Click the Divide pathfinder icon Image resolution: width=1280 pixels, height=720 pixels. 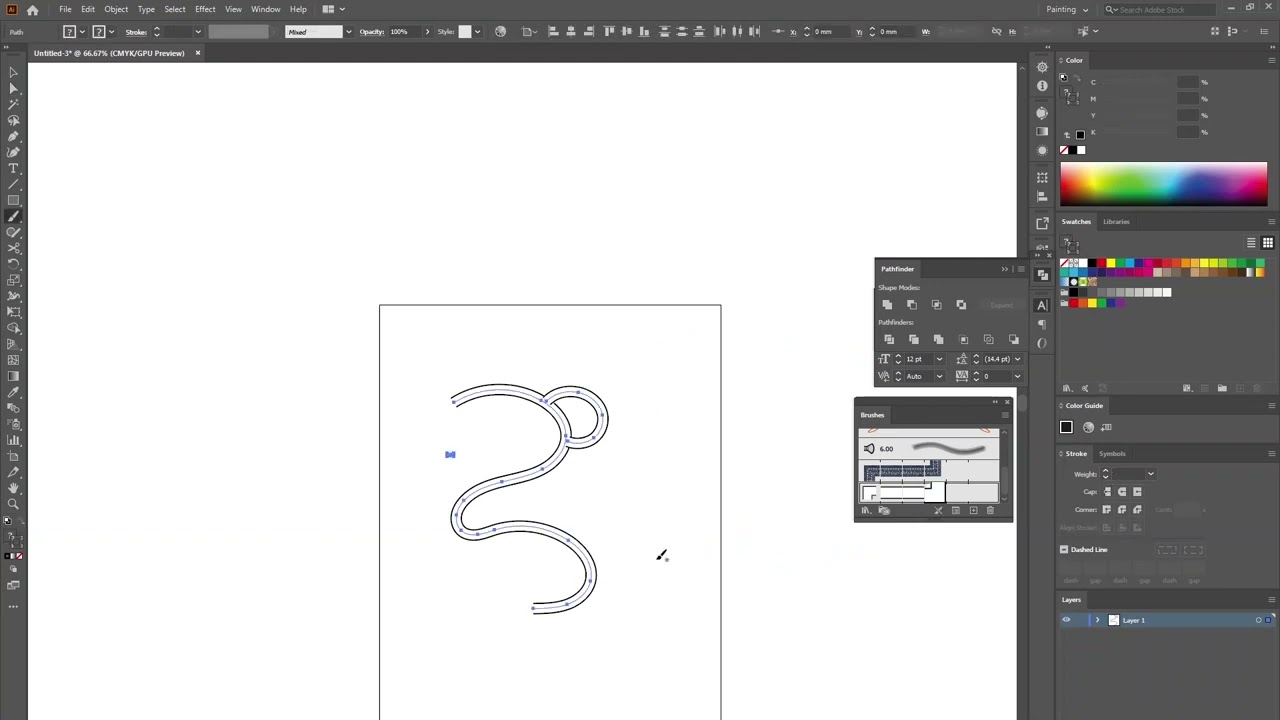click(x=889, y=340)
